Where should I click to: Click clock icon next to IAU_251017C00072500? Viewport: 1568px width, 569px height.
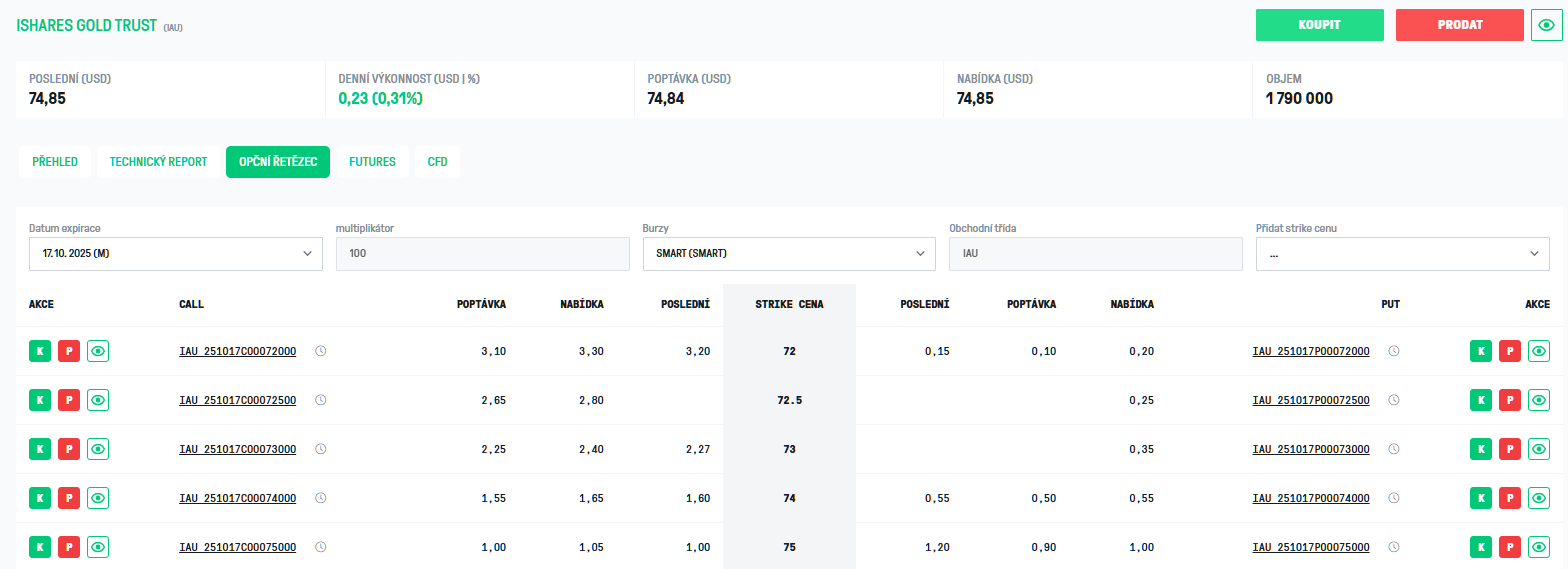coord(321,400)
